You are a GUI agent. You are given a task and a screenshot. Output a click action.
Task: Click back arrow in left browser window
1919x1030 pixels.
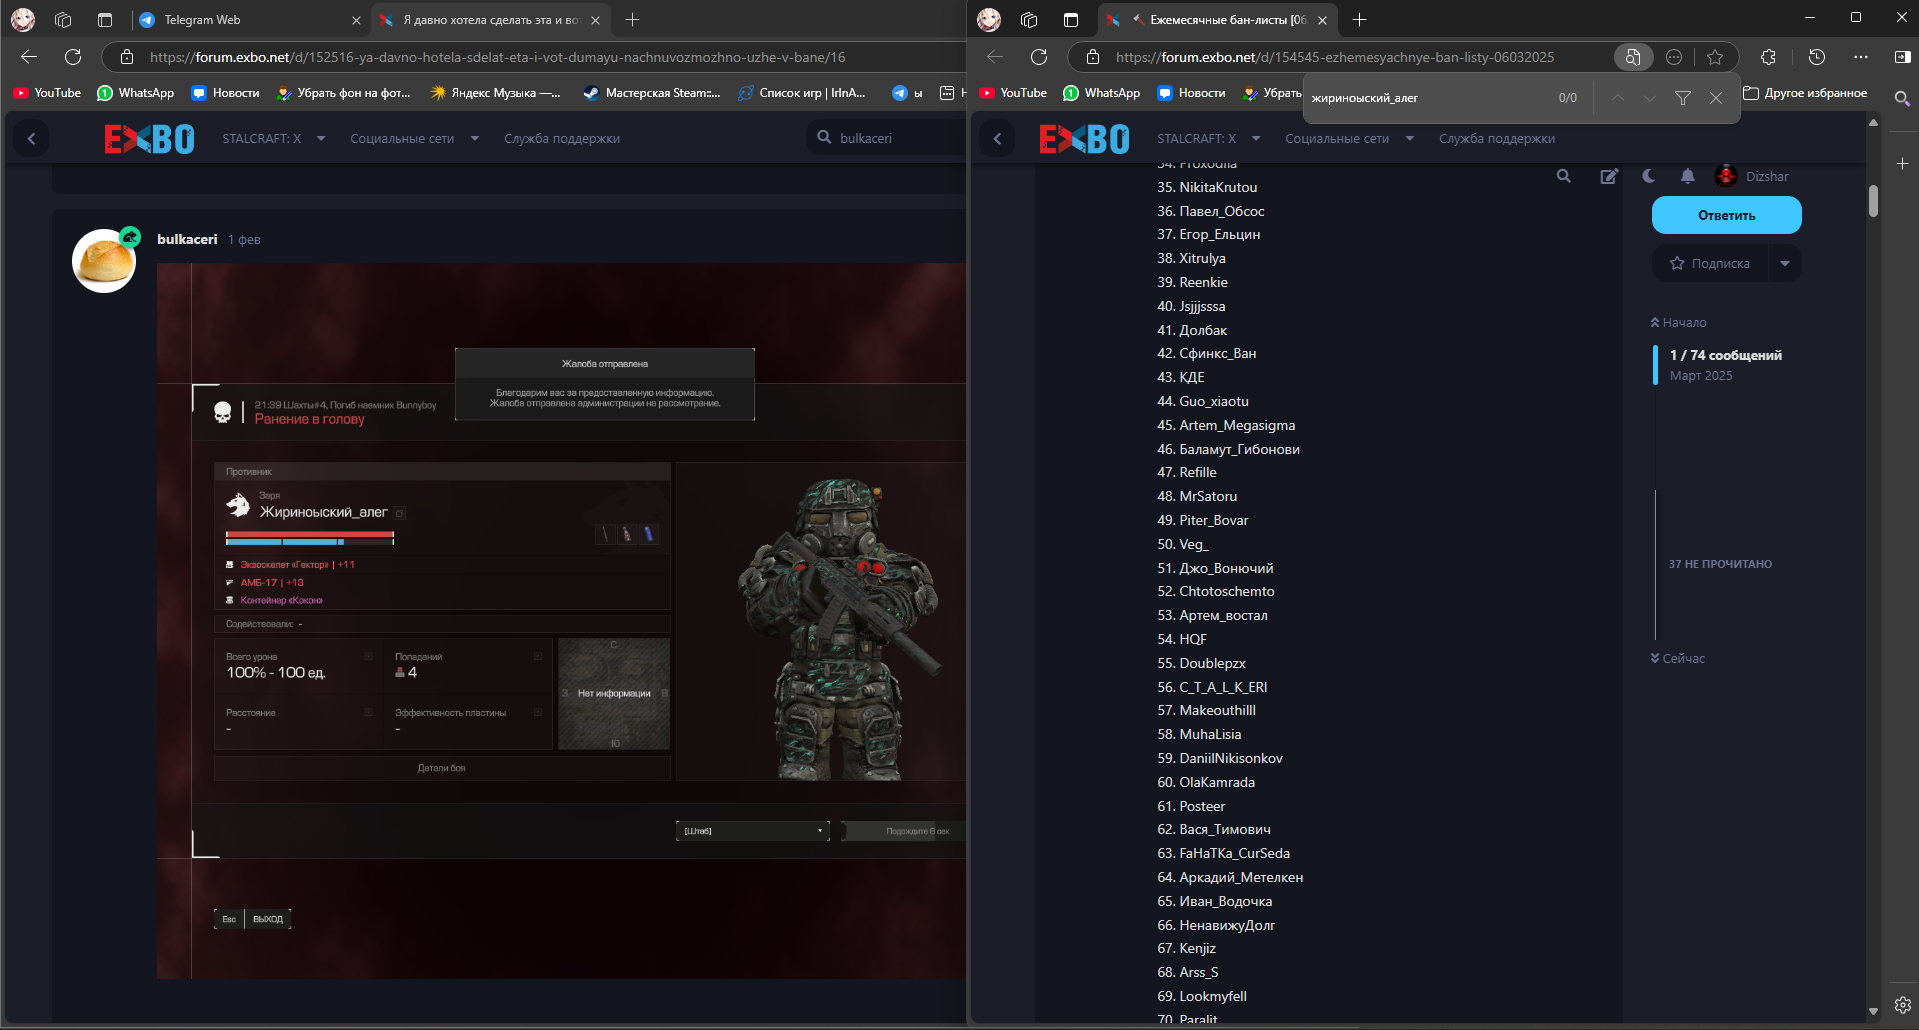pos(29,57)
